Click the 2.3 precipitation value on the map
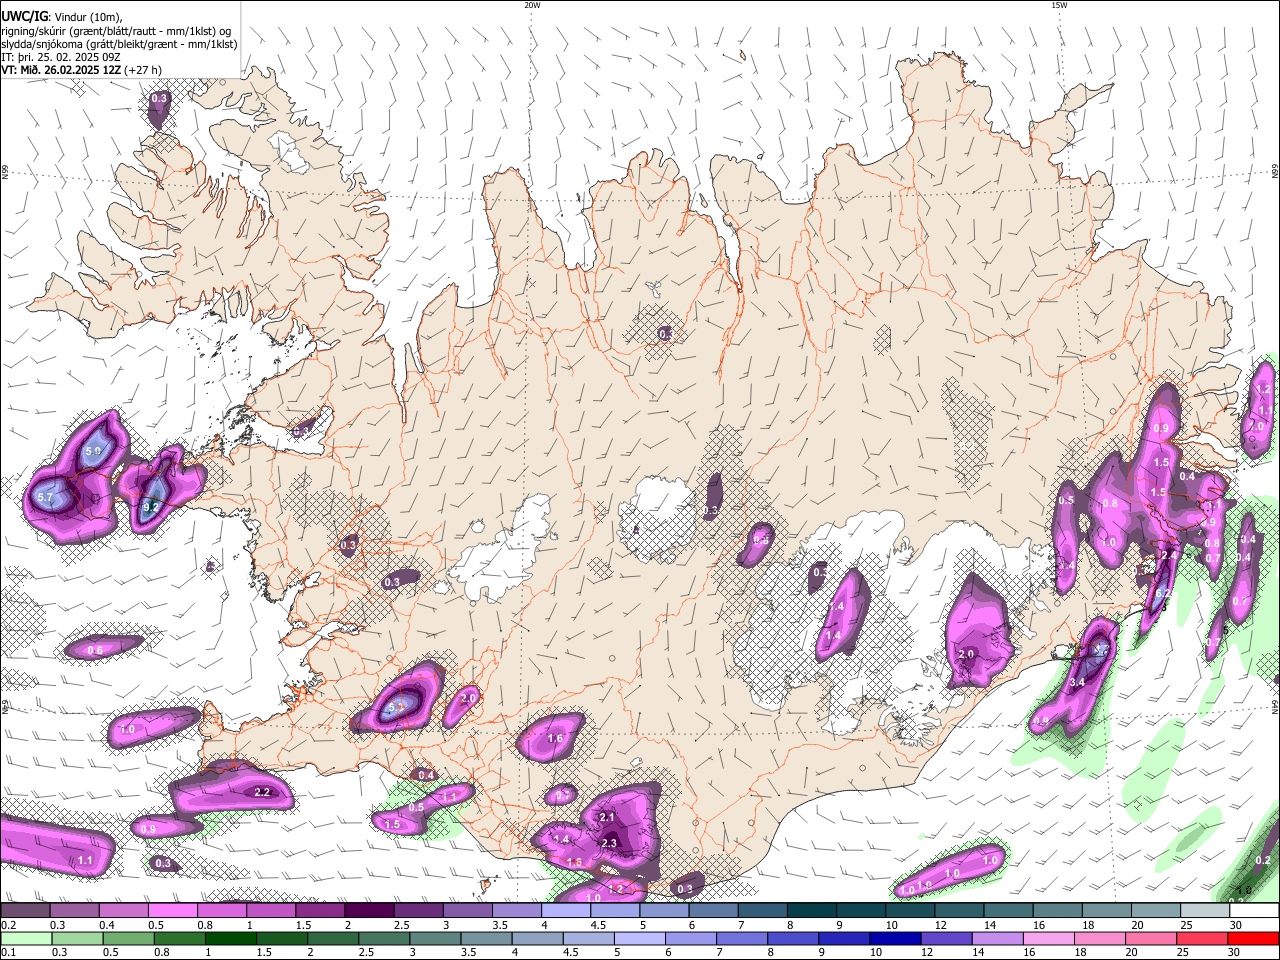 pos(609,843)
